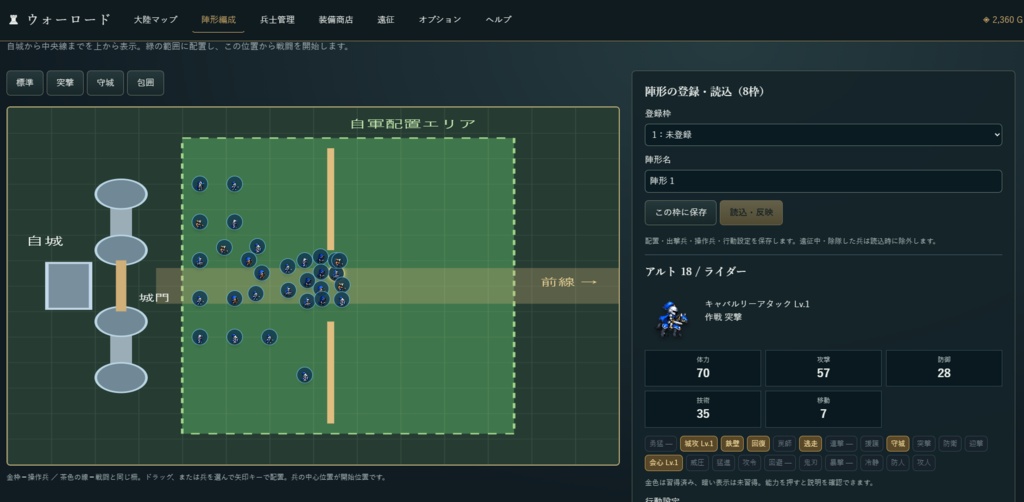Viewport: 1024px width, 502px height.
Task: Select the bottommost castle tower oval
Action: [121, 377]
